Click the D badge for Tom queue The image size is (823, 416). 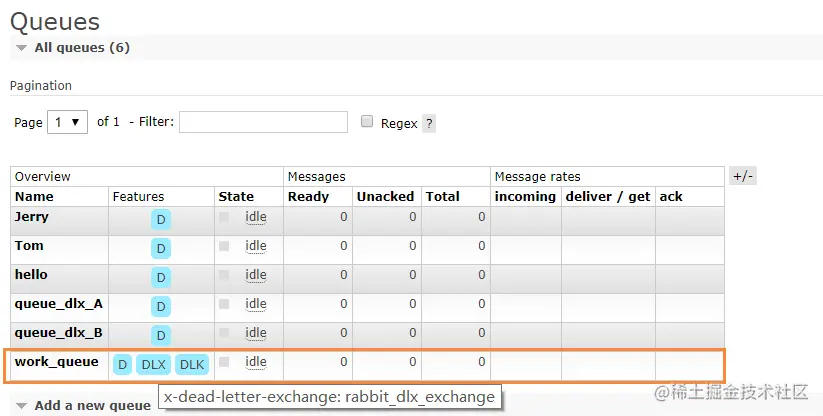161,248
